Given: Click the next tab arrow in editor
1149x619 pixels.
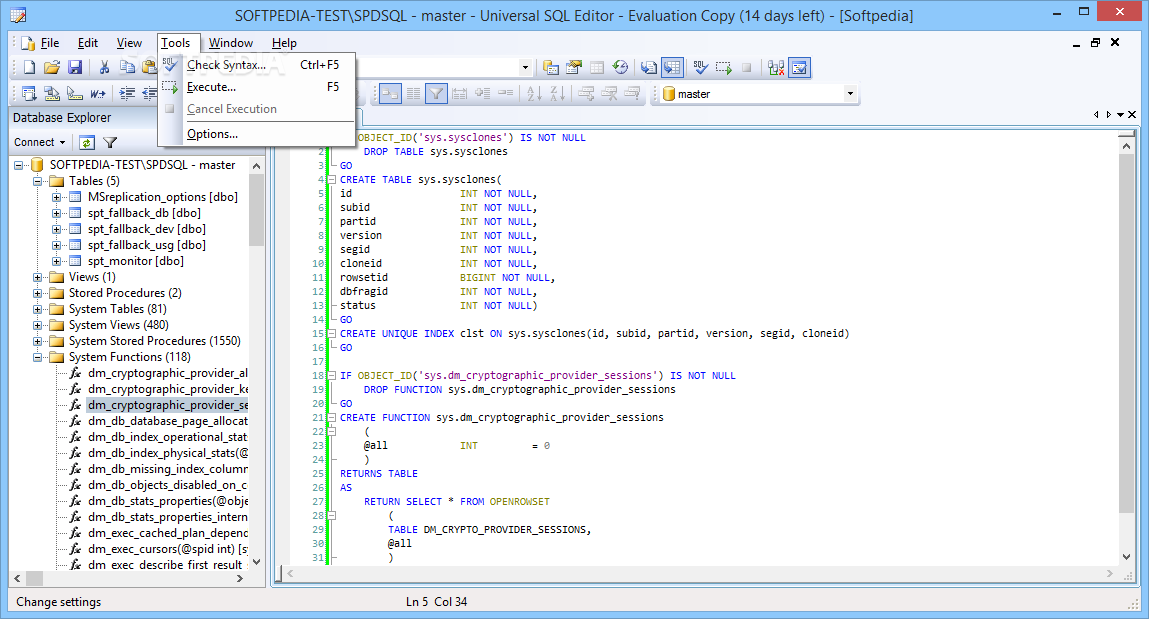Looking at the screenshot, I should pyautogui.click(x=1109, y=114).
